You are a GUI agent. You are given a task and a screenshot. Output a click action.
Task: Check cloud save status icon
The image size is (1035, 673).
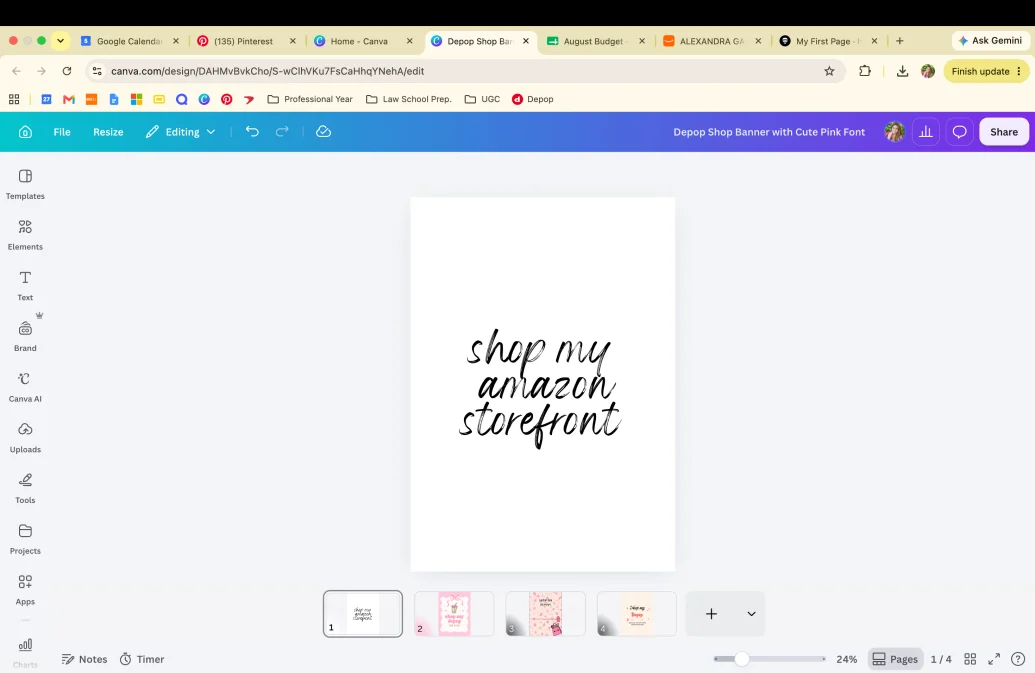pos(323,131)
